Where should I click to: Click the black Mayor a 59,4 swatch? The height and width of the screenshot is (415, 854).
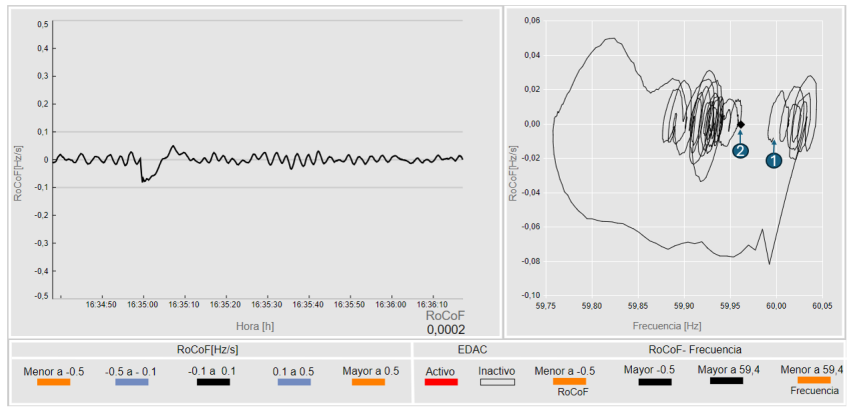726,380
